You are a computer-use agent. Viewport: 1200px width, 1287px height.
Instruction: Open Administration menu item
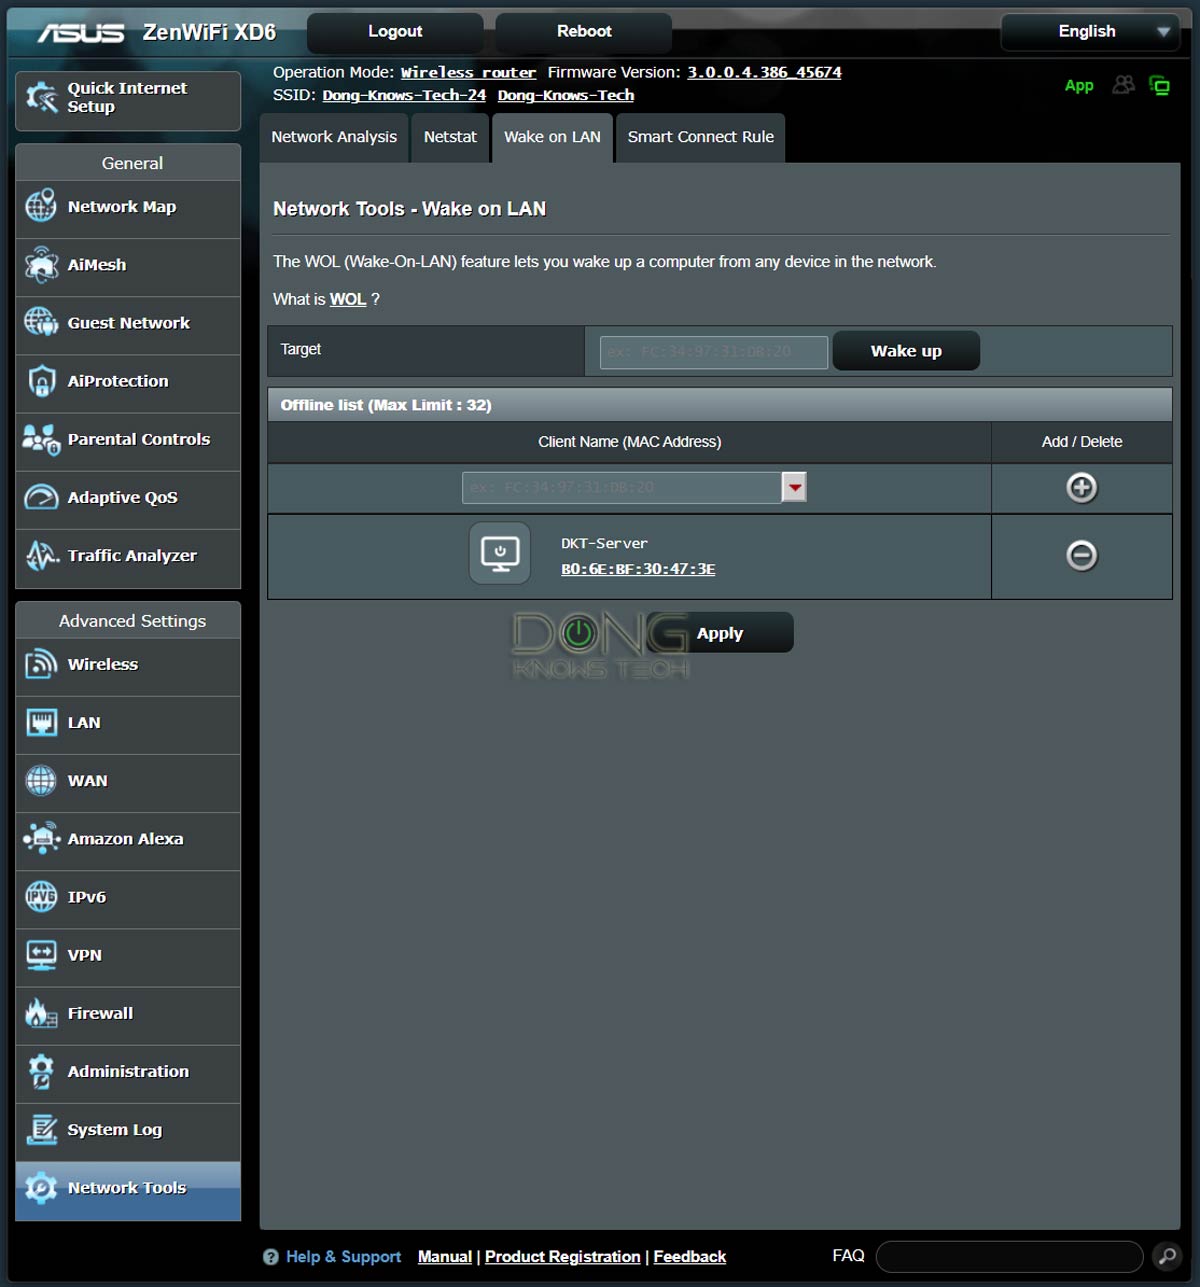[x=128, y=1072]
